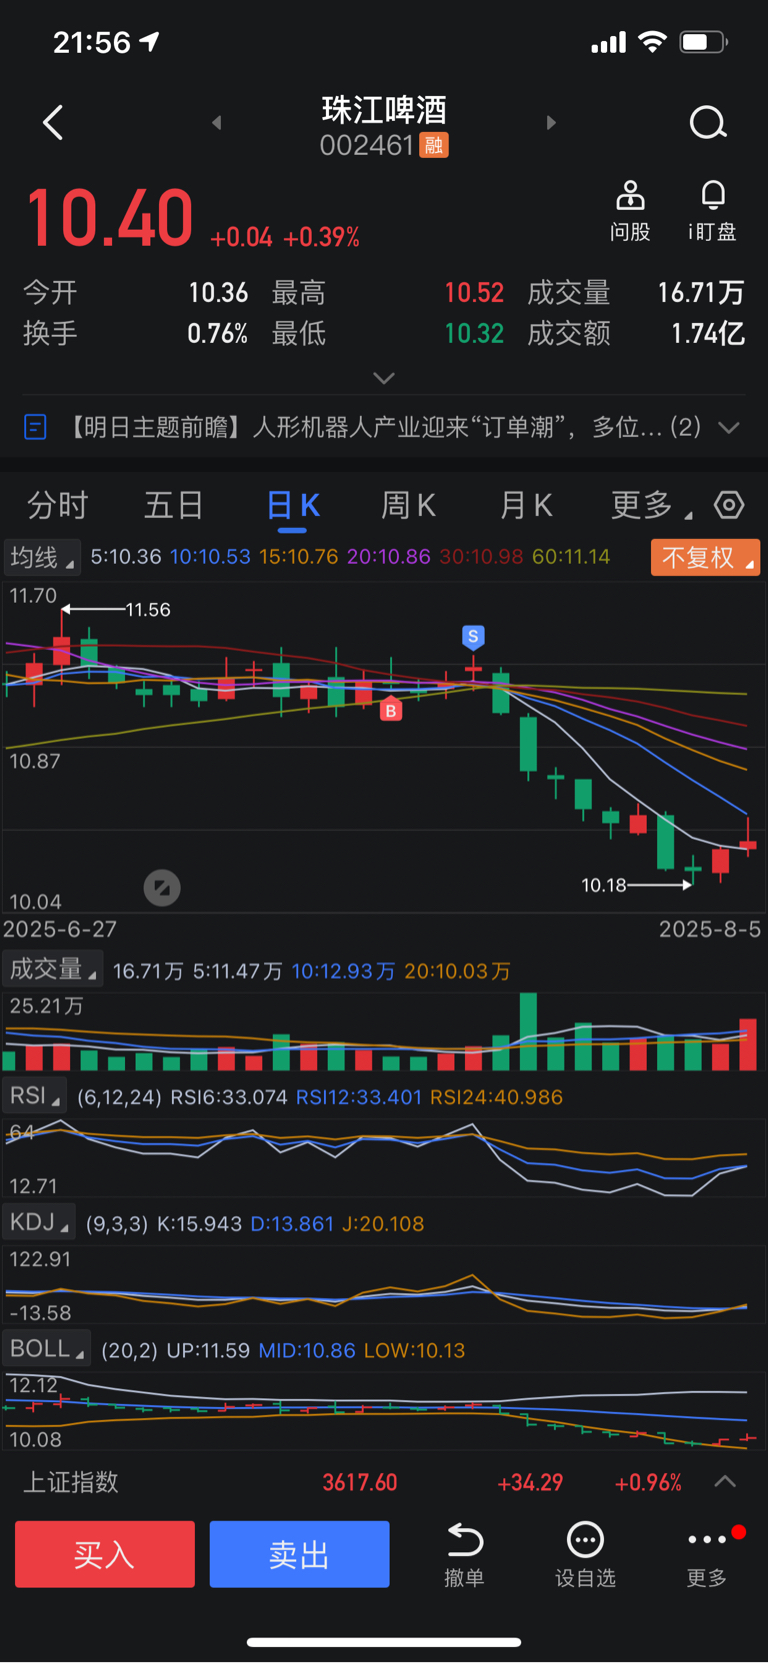Viewport: 768px width, 1663px height.
Task: Tap the chart start date 2025-6-27
Action: tap(60, 929)
